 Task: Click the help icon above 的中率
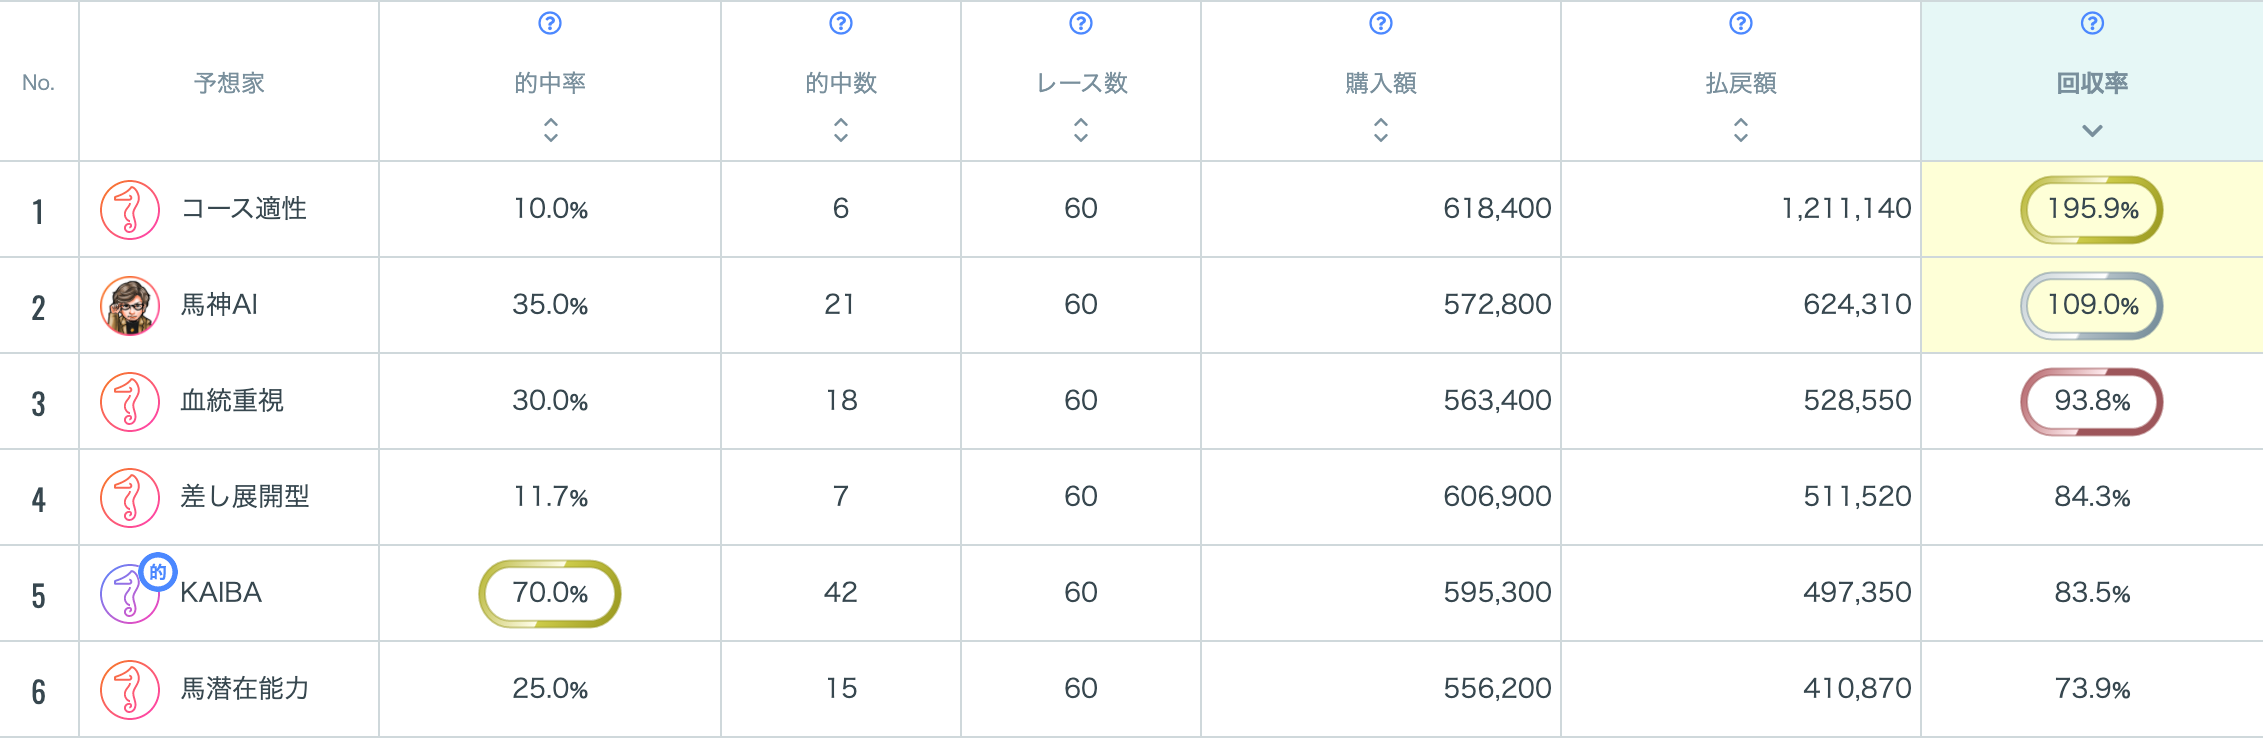click(550, 23)
